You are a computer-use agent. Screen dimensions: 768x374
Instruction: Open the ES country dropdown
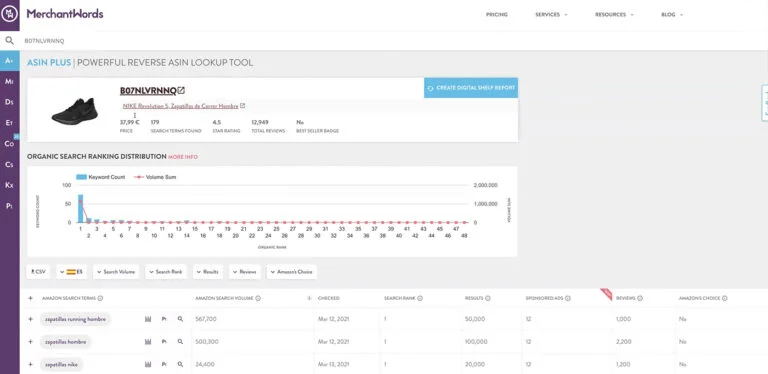[72, 272]
